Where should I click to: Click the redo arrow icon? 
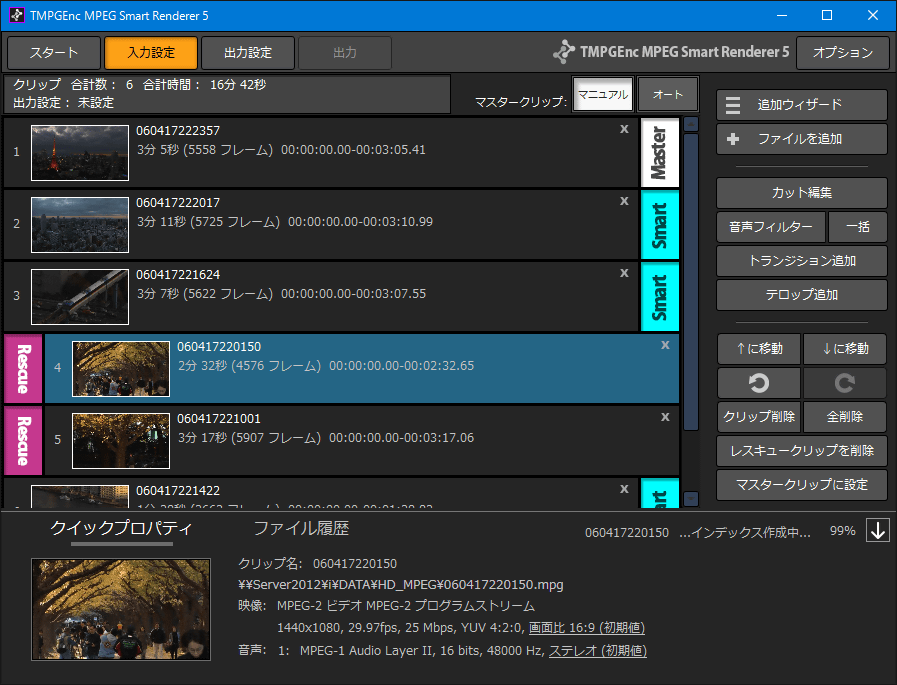844,383
